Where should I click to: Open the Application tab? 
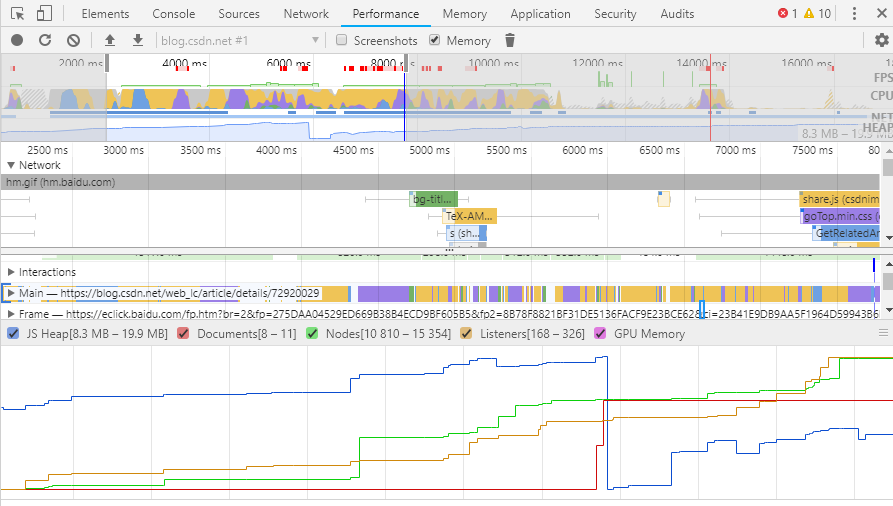pyautogui.click(x=540, y=14)
